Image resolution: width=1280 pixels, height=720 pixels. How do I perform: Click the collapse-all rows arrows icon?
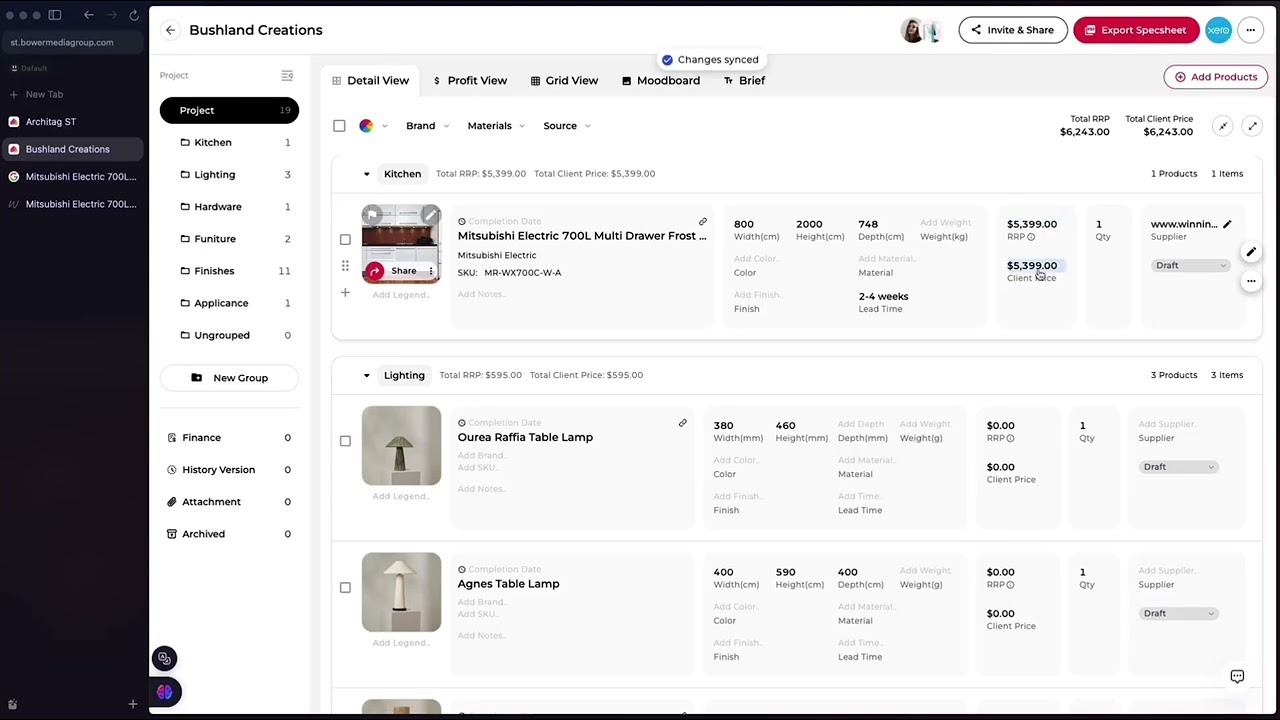(x=1222, y=126)
